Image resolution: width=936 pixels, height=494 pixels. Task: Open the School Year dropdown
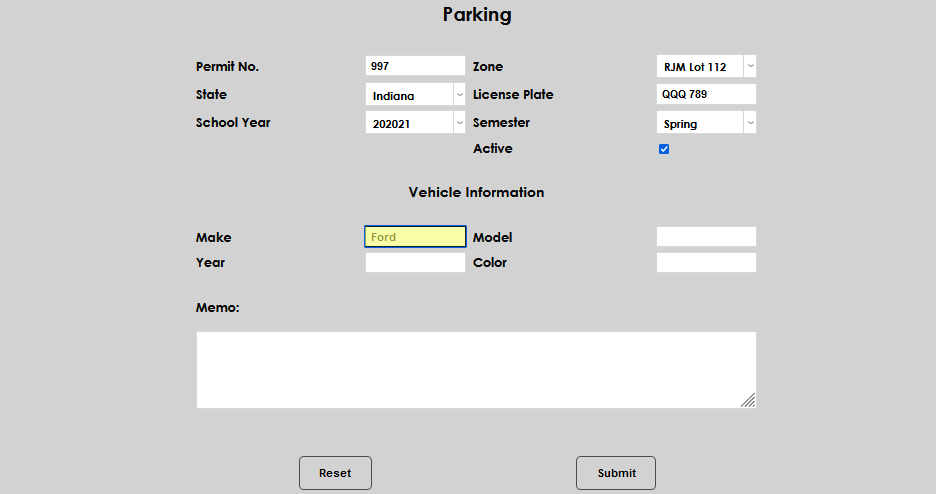(x=415, y=123)
